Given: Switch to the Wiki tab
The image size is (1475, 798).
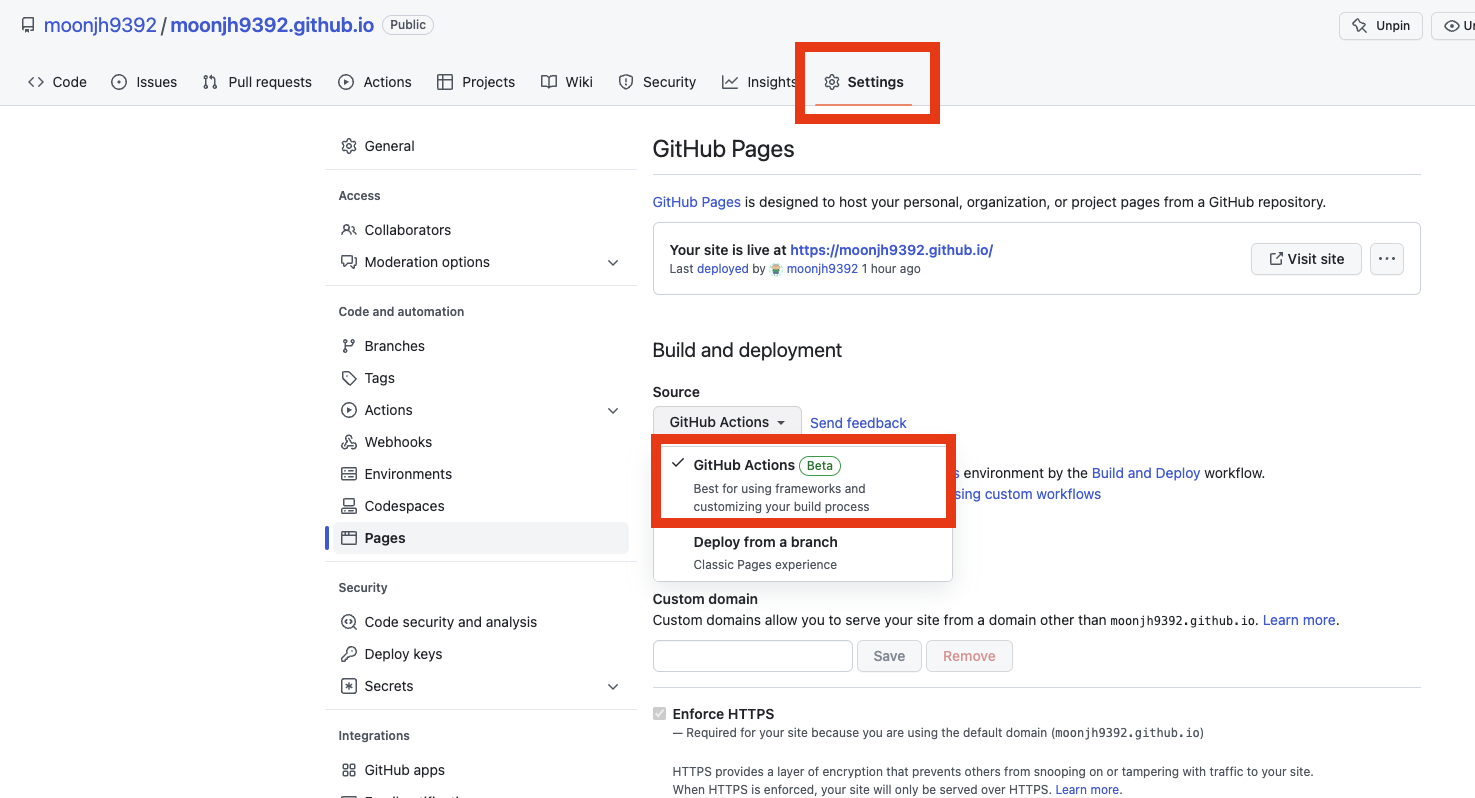Looking at the screenshot, I should click(567, 82).
